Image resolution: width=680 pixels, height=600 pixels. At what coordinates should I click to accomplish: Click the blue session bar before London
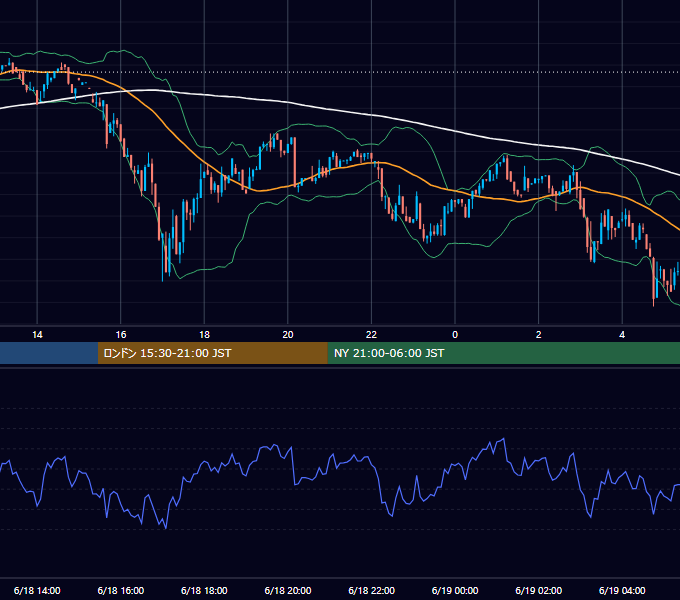coord(49,353)
